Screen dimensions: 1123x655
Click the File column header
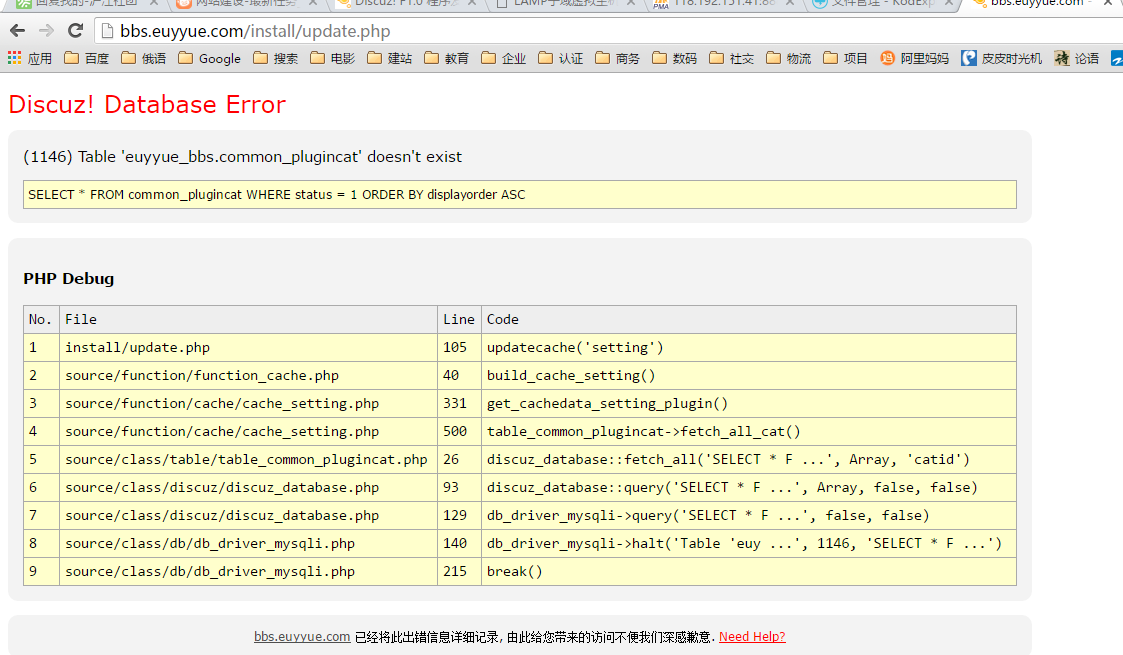click(x=249, y=319)
